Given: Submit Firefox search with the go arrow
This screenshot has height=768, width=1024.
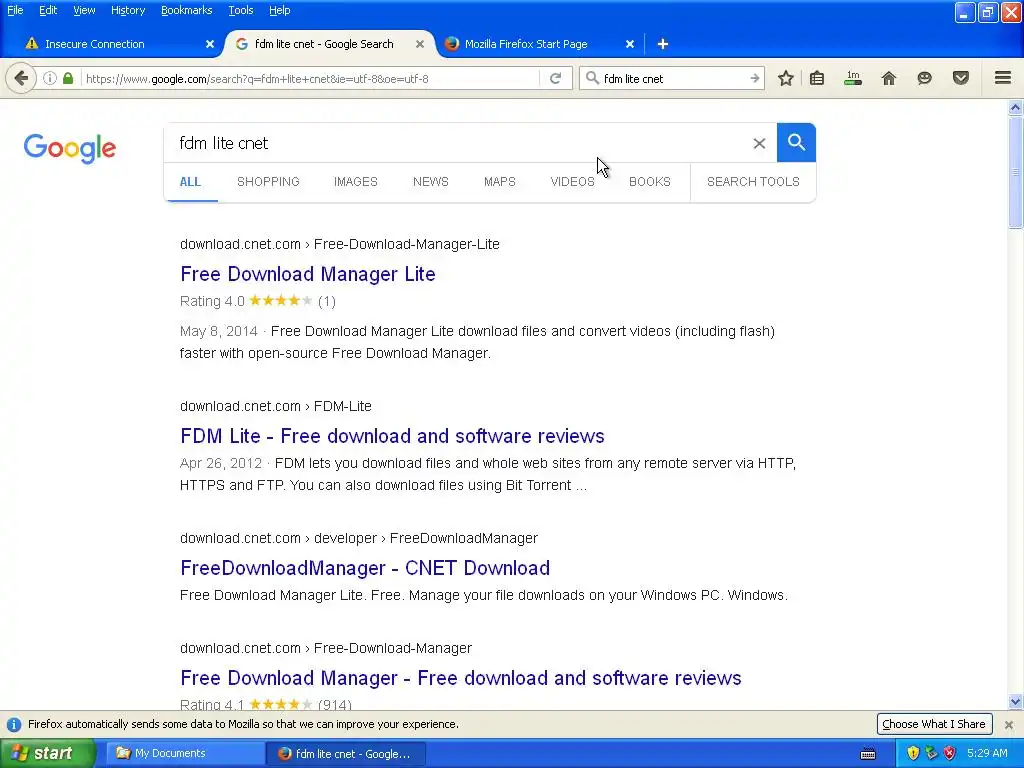Looking at the screenshot, I should 754,78.
